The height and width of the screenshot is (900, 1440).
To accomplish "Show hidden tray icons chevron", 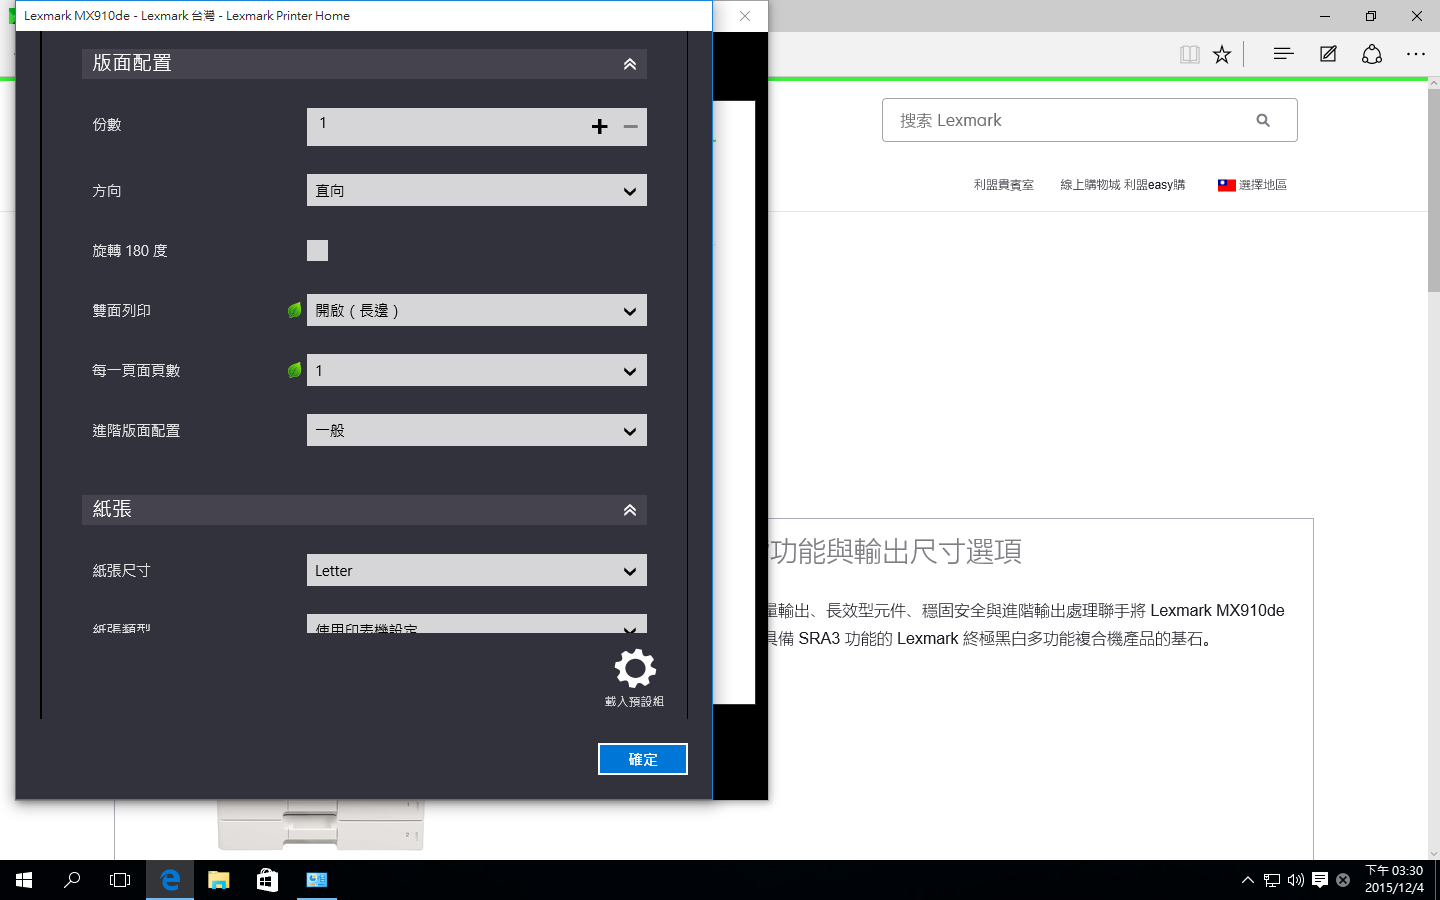I will tap(1247, 880).
